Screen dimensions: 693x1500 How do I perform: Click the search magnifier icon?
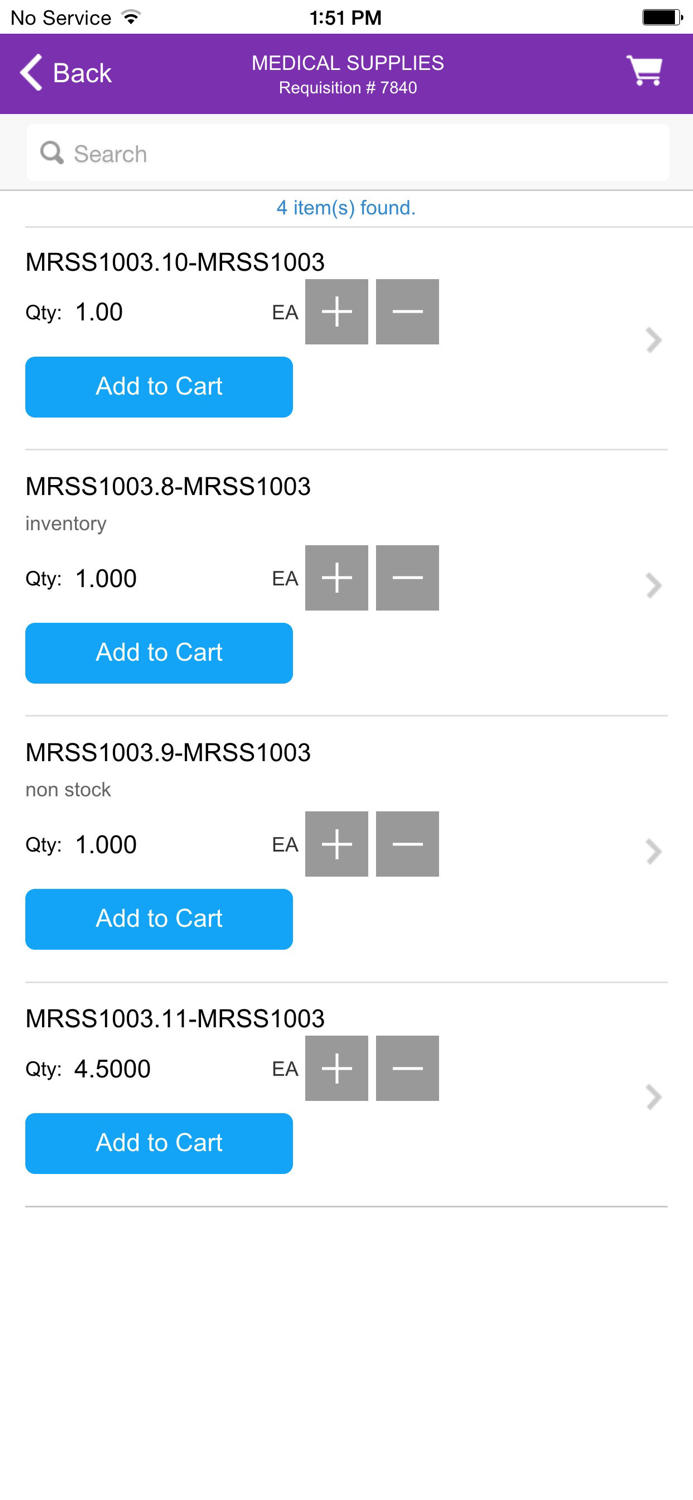pyautogui.click(x=51, y=153)
